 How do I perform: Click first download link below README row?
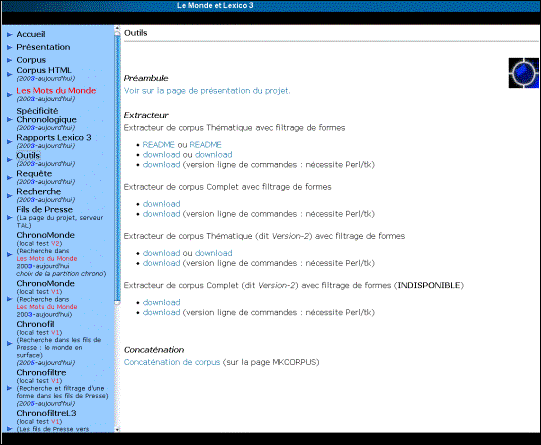(x=161, y=155)
